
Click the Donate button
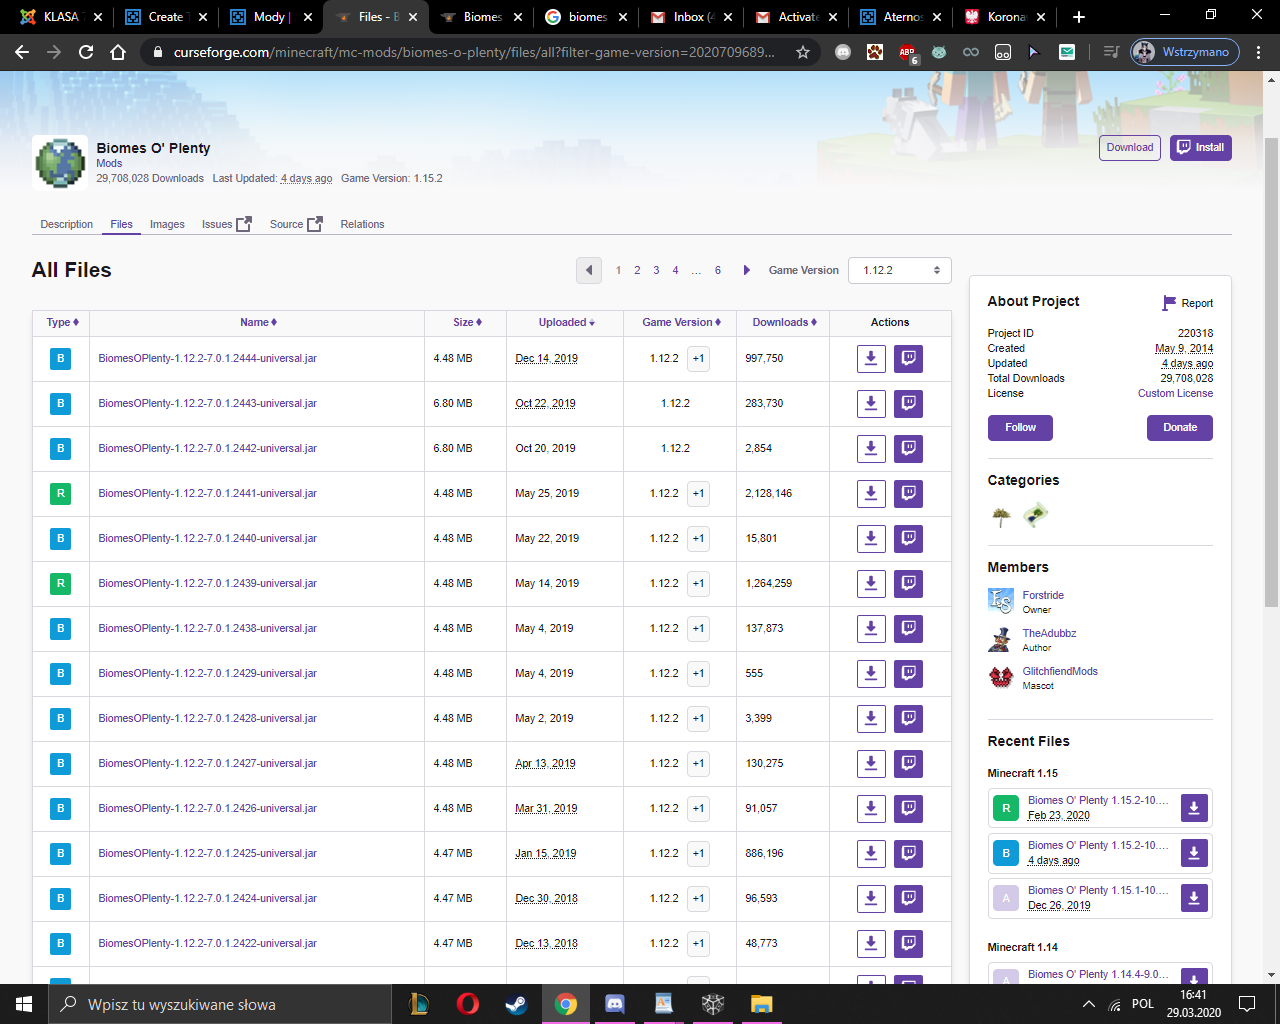point(1180,427)
